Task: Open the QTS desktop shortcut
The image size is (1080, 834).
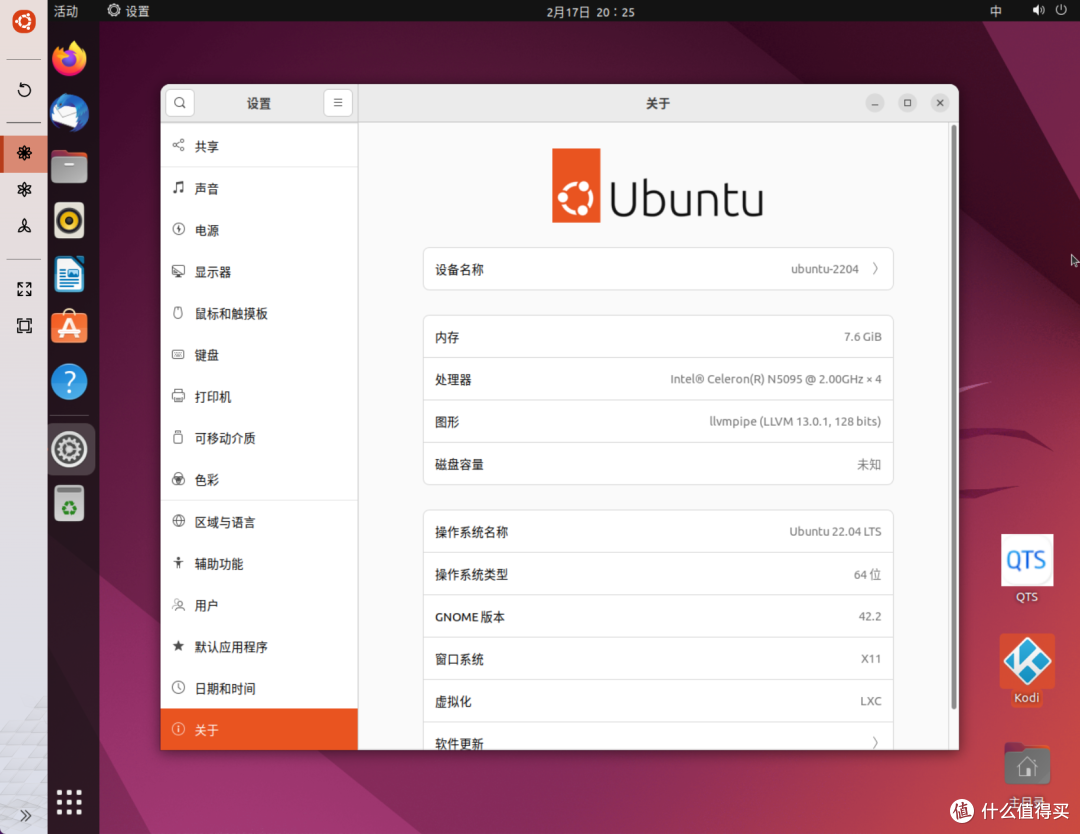Action: click(1026, 568)
